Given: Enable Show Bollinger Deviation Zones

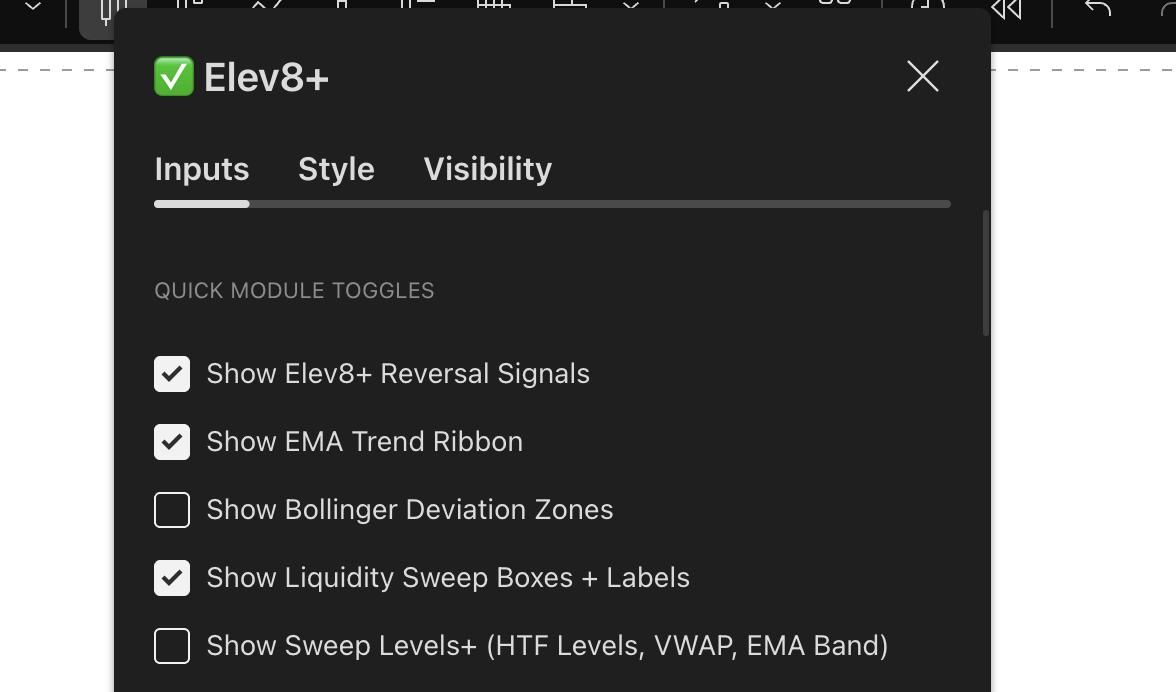Looking at the screenshot, I should click(x=172, y=510).
